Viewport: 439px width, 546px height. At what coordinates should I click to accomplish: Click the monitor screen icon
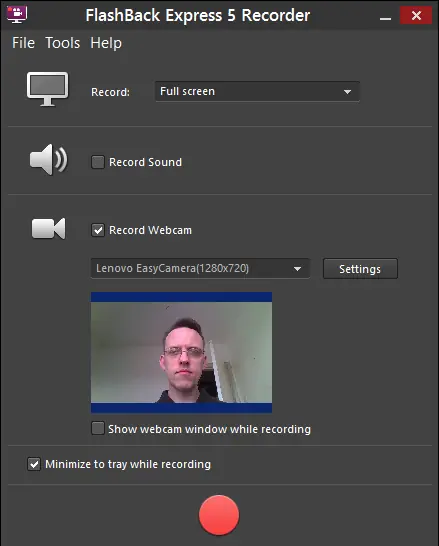pos(48,89)
